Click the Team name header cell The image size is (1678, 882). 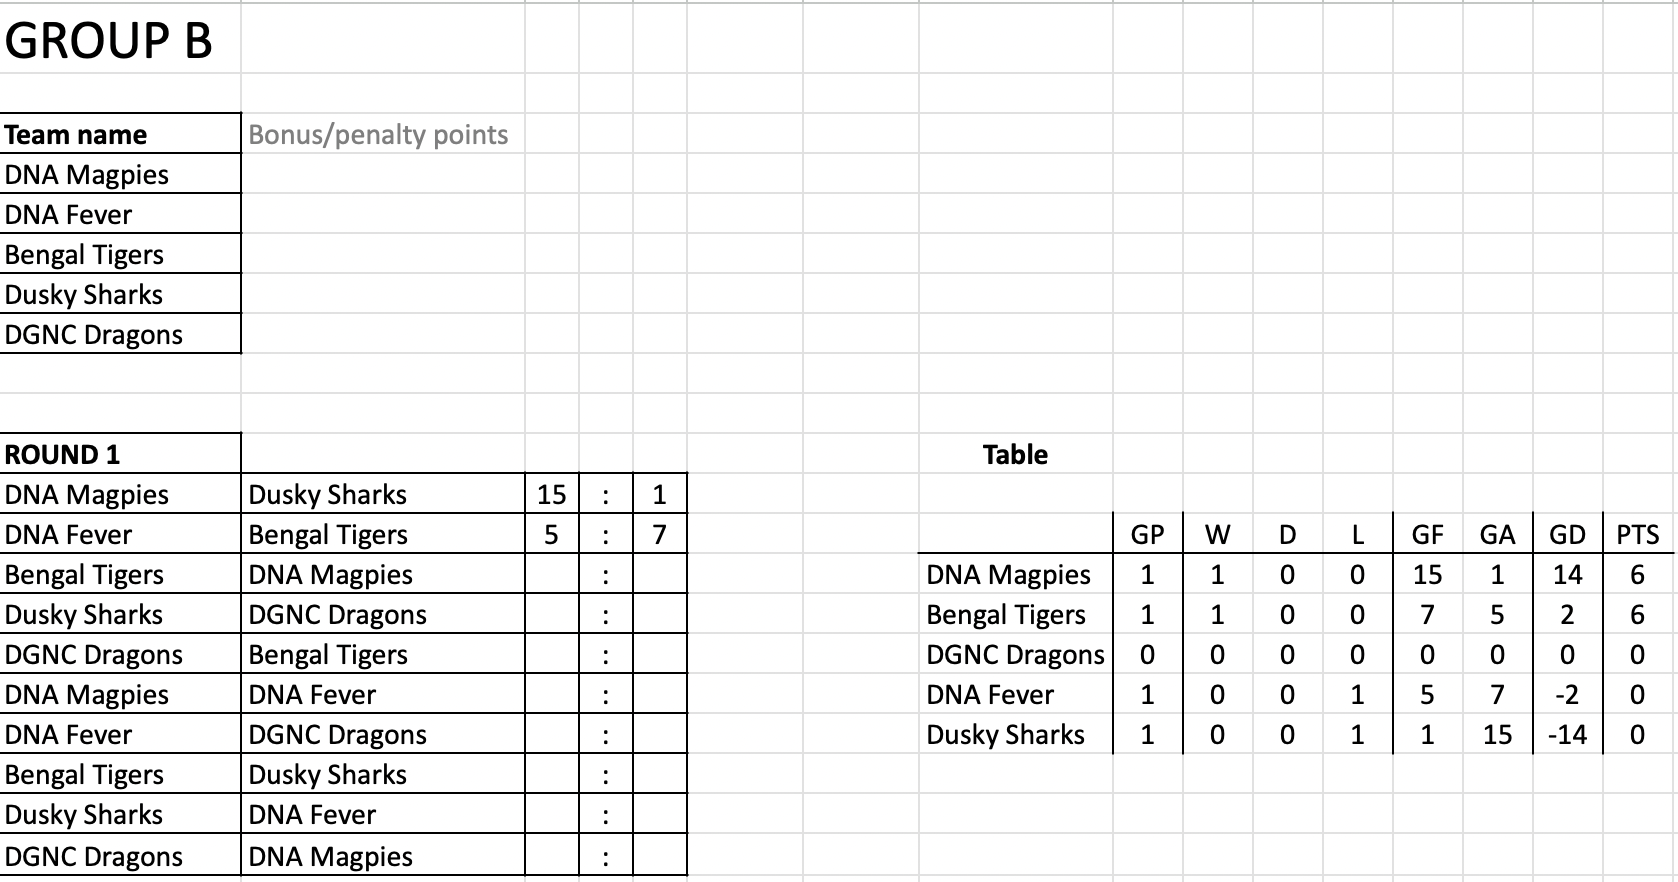tap(76, 135)
